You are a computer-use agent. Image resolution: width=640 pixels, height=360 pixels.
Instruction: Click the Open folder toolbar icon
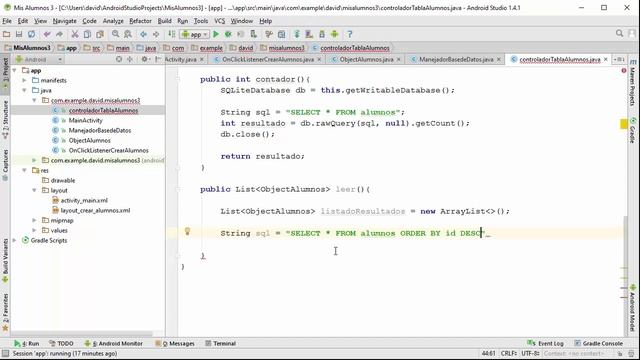[x=7, y=34]
